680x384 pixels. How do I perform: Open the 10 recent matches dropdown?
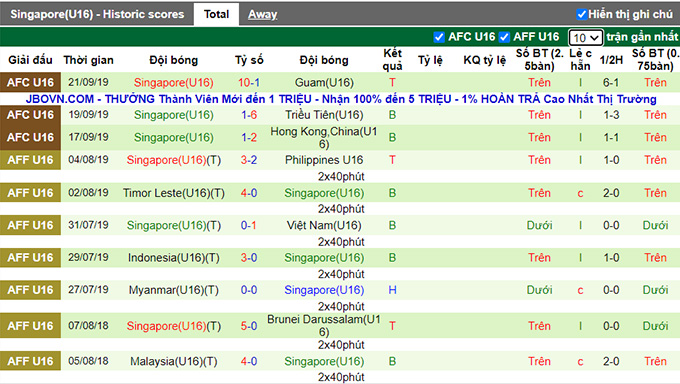[585, 38]
